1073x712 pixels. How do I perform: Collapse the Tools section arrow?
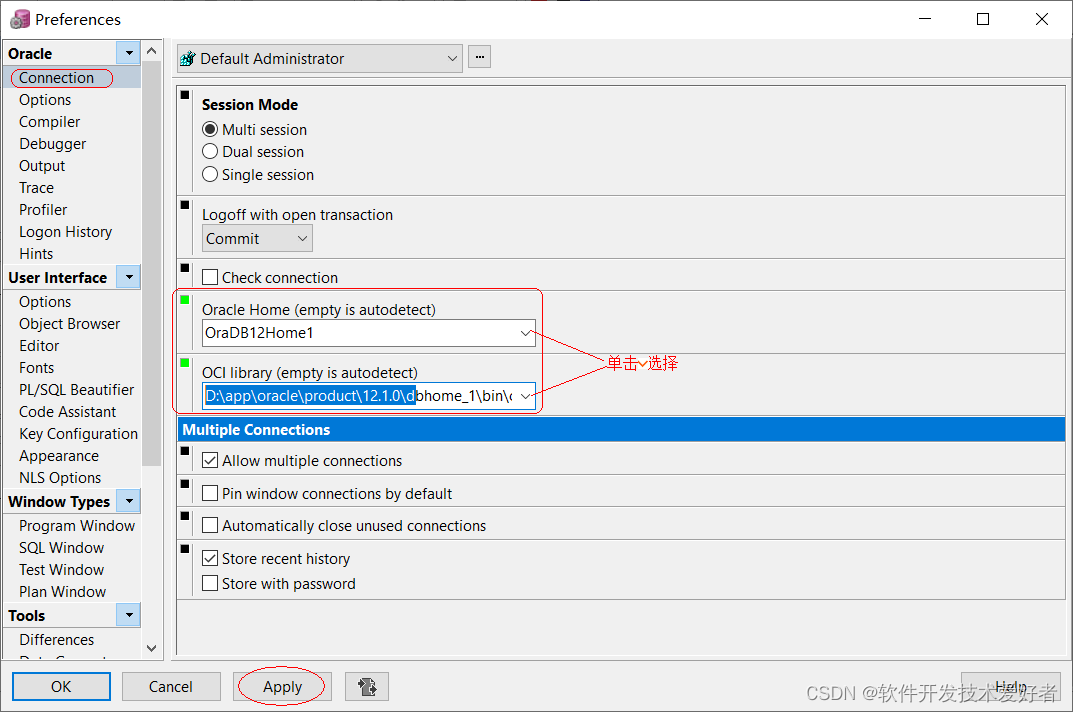[129, 615]
